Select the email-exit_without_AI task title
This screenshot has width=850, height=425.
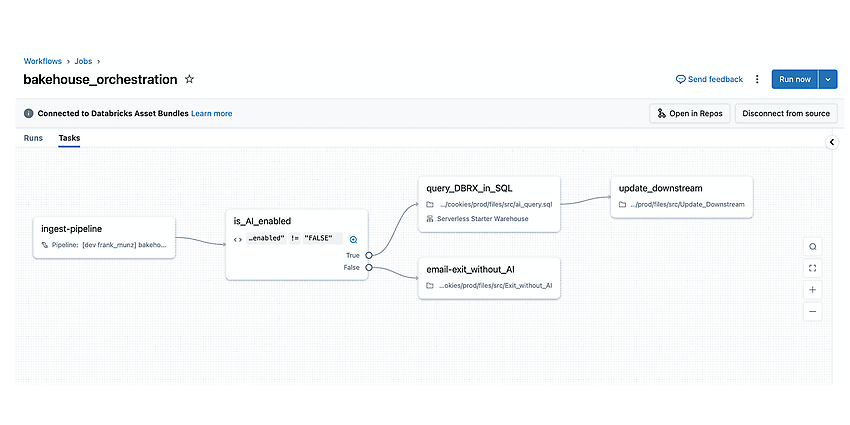coord(470,269)
